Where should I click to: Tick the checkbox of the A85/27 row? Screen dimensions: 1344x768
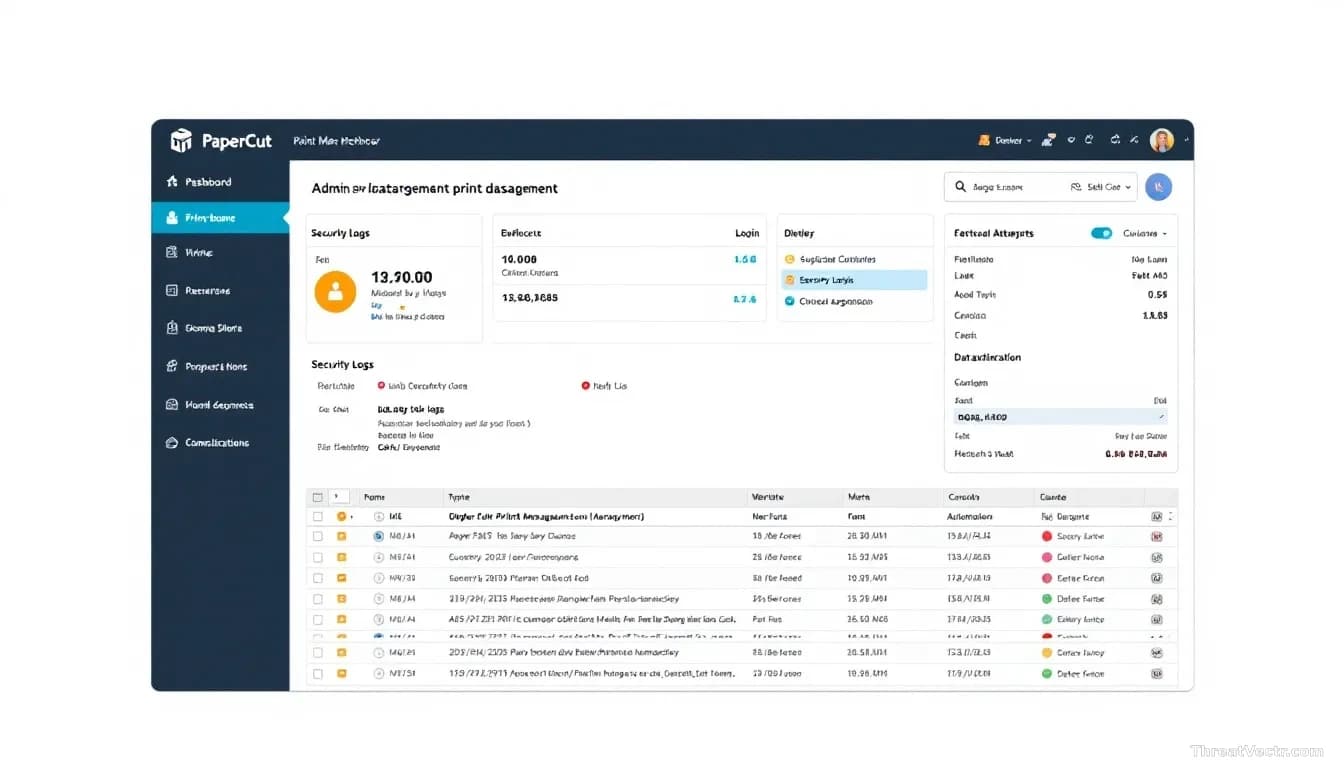pos(318,620)
